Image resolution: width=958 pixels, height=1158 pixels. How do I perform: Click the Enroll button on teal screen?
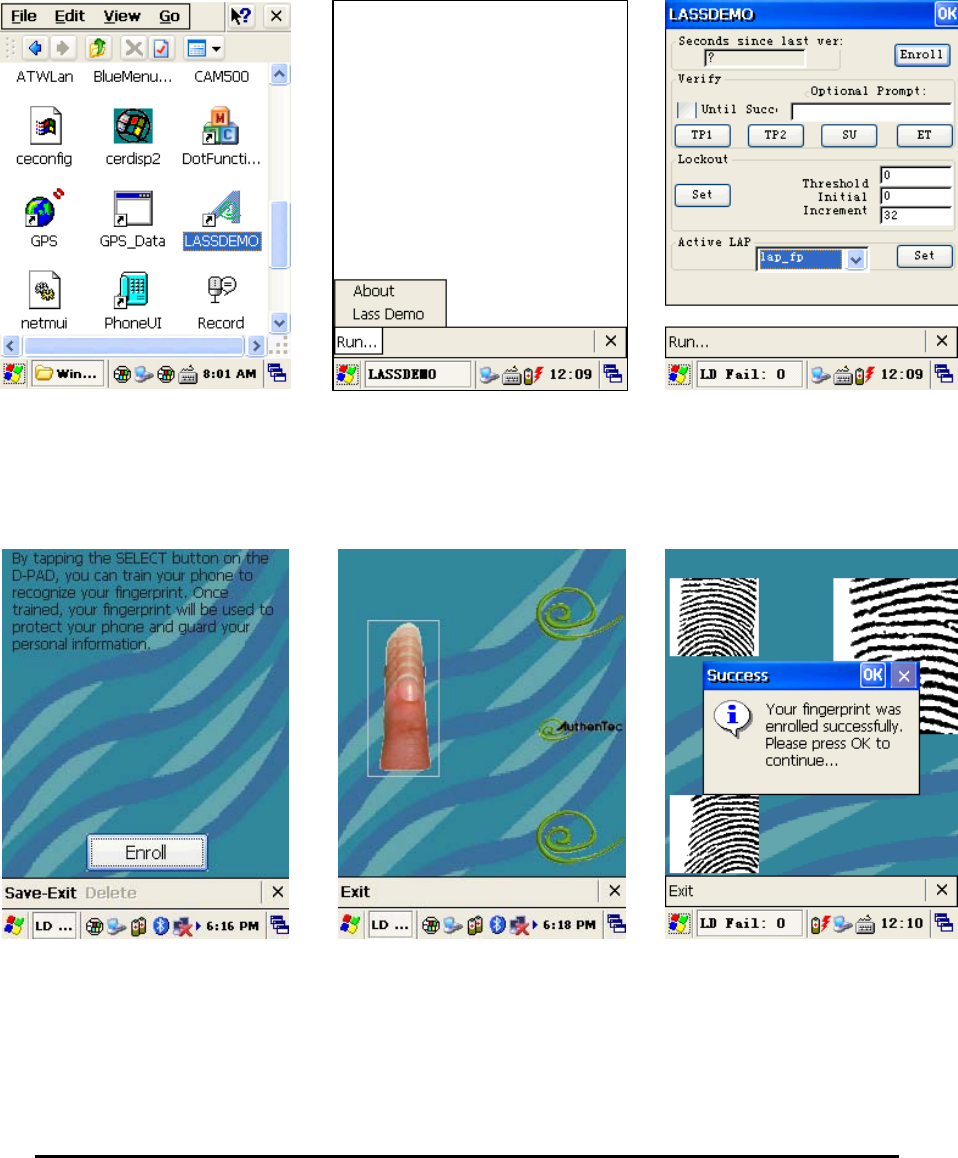pyautogui.click(x=146, y=852)
